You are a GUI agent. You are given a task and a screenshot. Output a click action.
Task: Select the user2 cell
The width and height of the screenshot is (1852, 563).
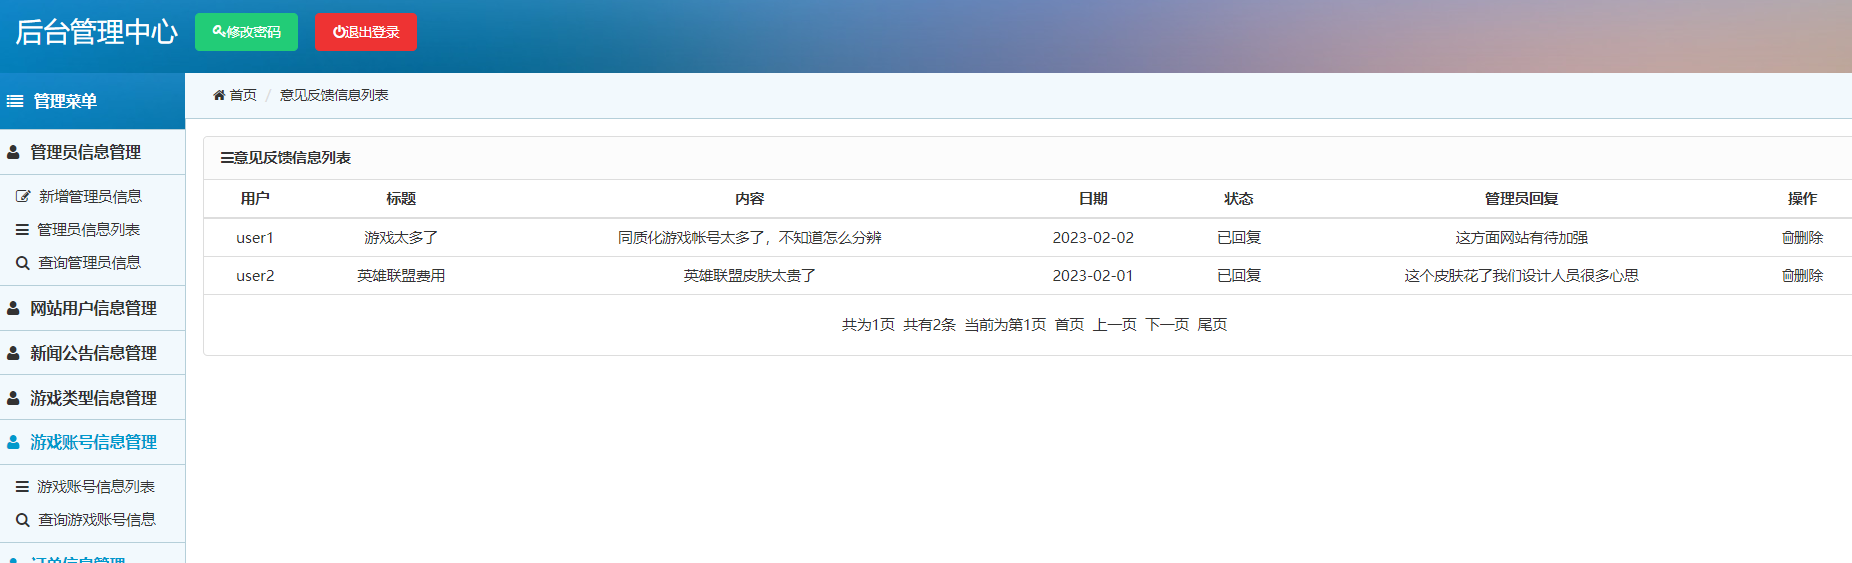[x=255, y=276]
